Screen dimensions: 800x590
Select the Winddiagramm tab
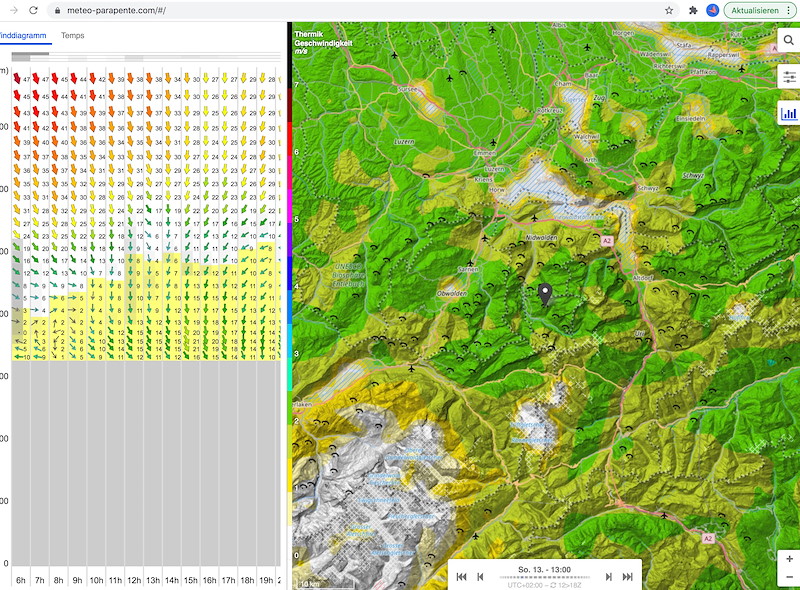pyautogui.click(x=23, y=35)
